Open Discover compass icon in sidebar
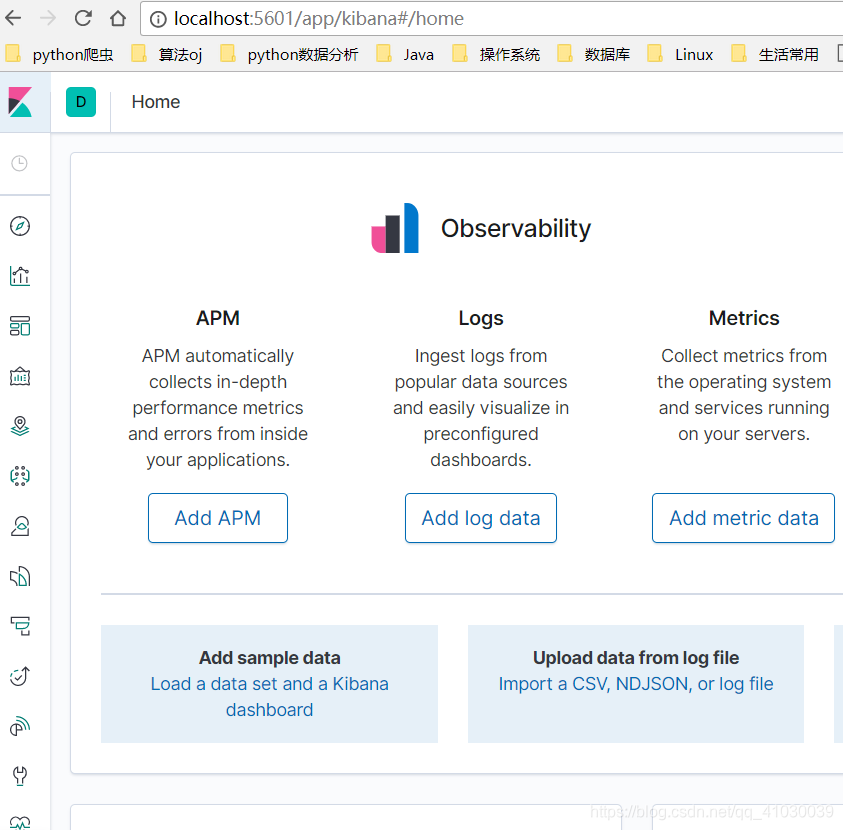This screenshot has width=843, height=830. click(x=20, y=226)
